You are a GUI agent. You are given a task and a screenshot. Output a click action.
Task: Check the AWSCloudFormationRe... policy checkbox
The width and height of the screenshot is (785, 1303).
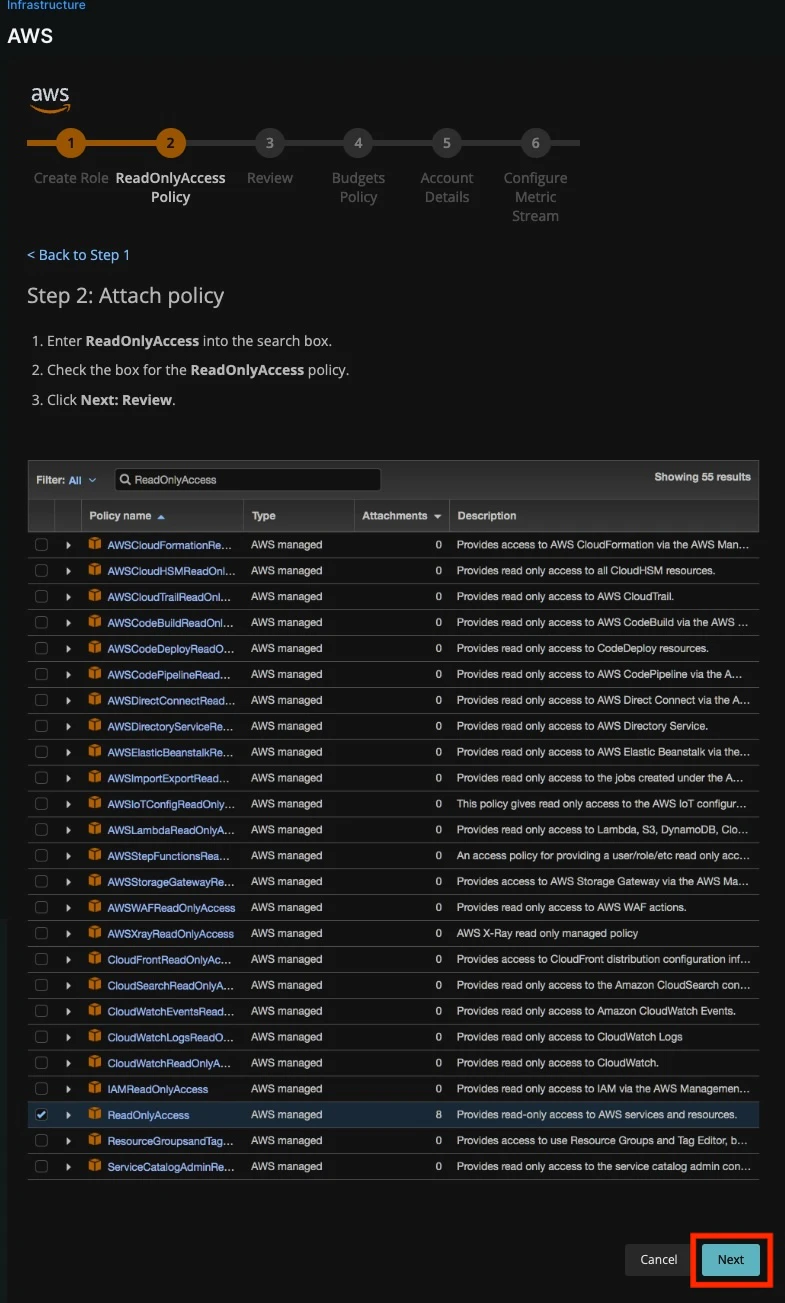click(x=41, y=545)
